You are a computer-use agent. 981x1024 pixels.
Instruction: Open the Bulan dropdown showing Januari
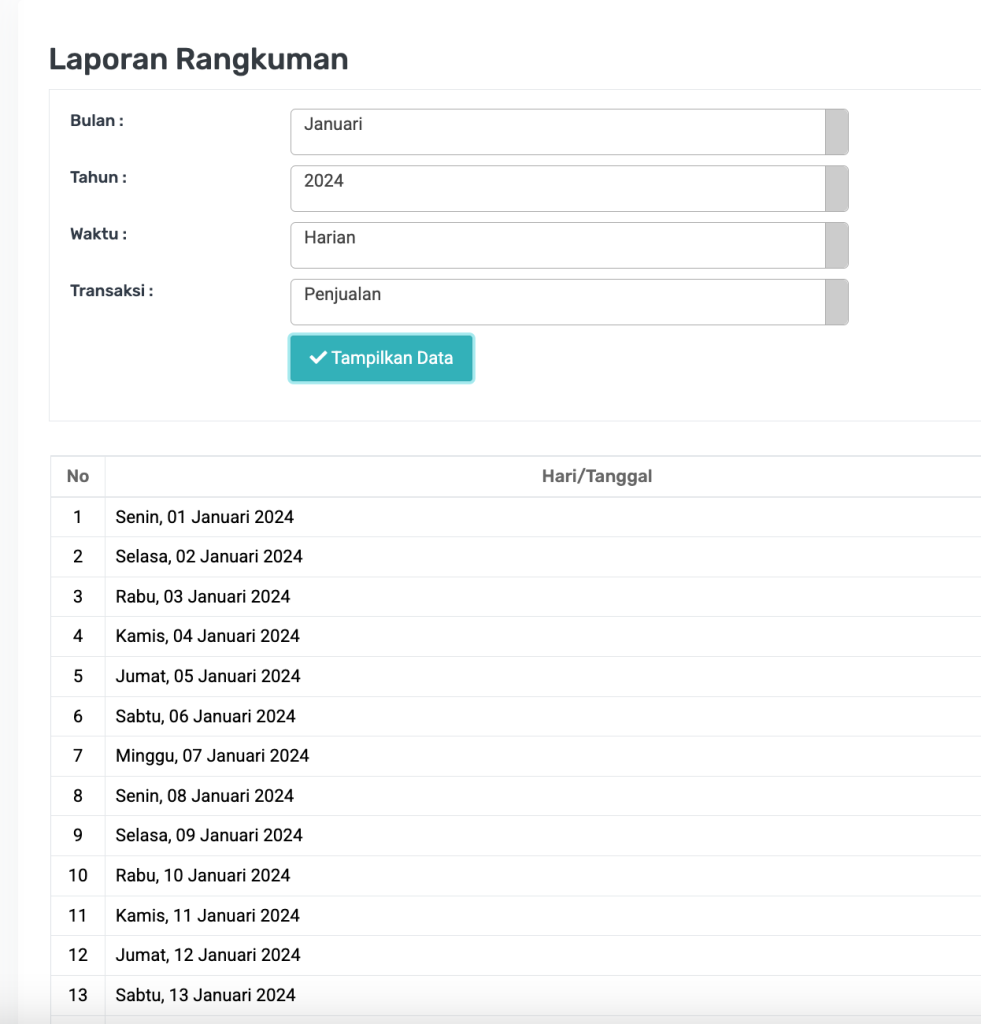pos(557,132)
